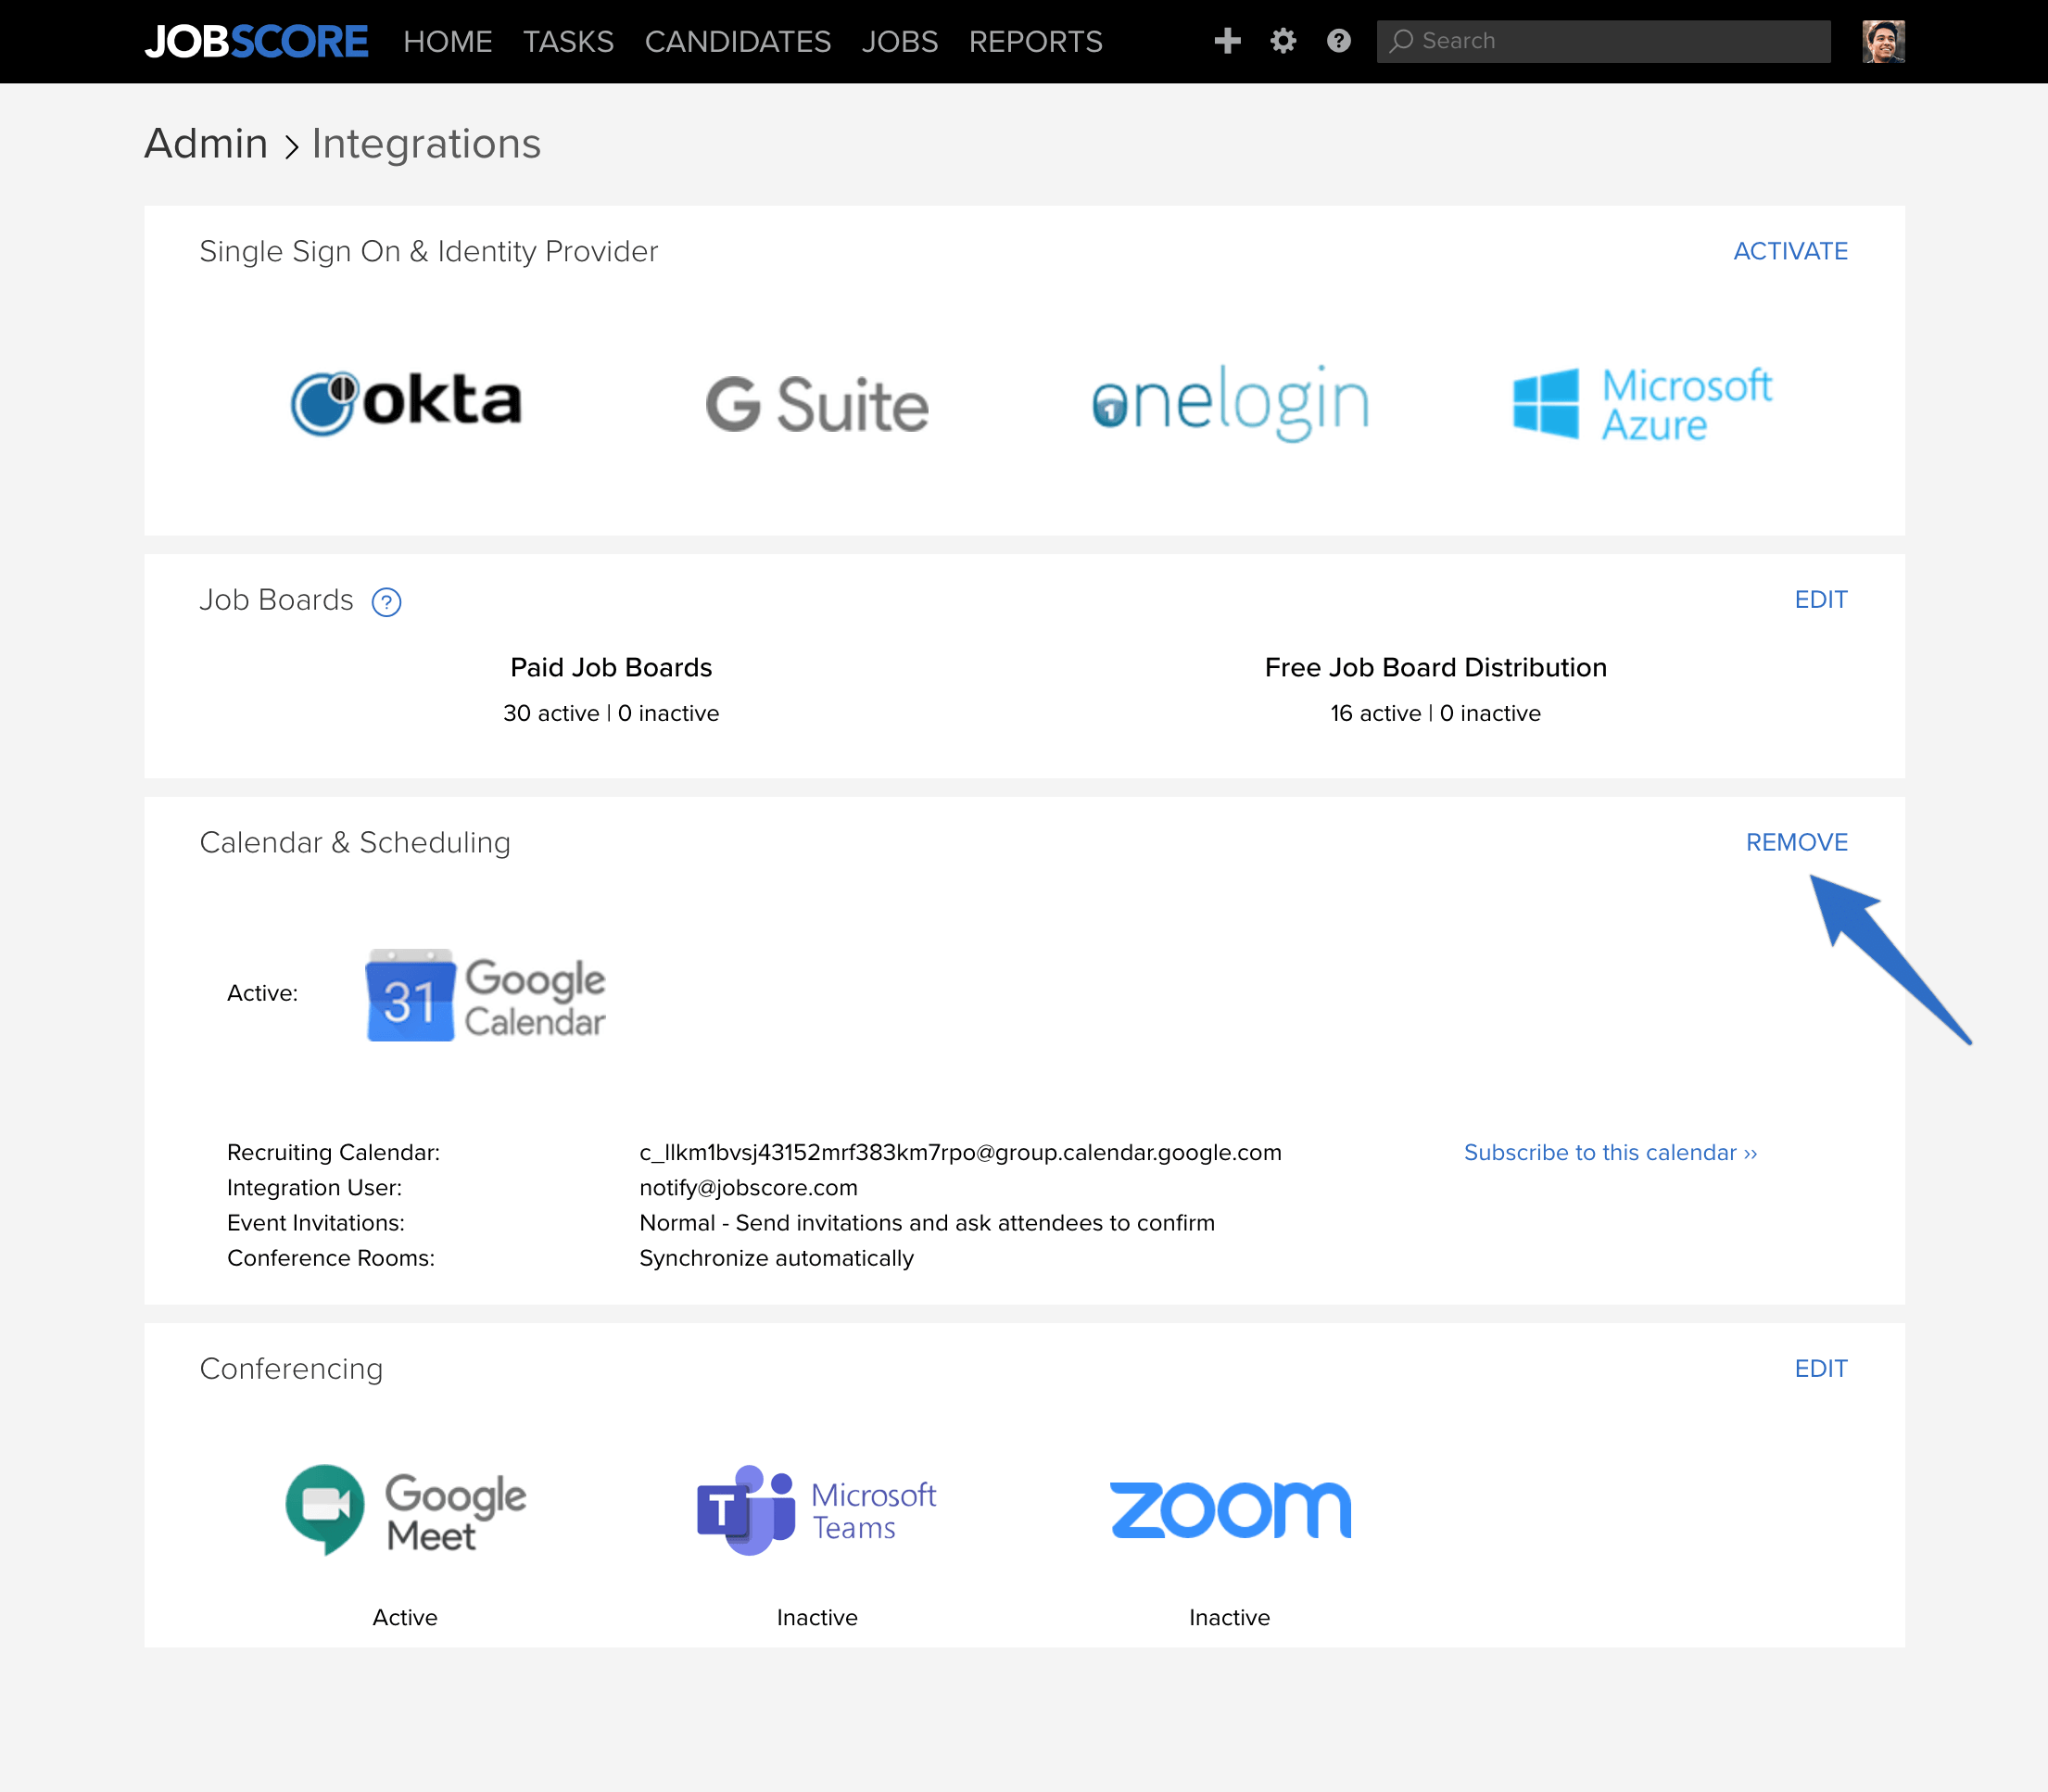Open the plus add menu icon
2048x1792 pixels.
pyautogui.click(x=1227, y=41)
